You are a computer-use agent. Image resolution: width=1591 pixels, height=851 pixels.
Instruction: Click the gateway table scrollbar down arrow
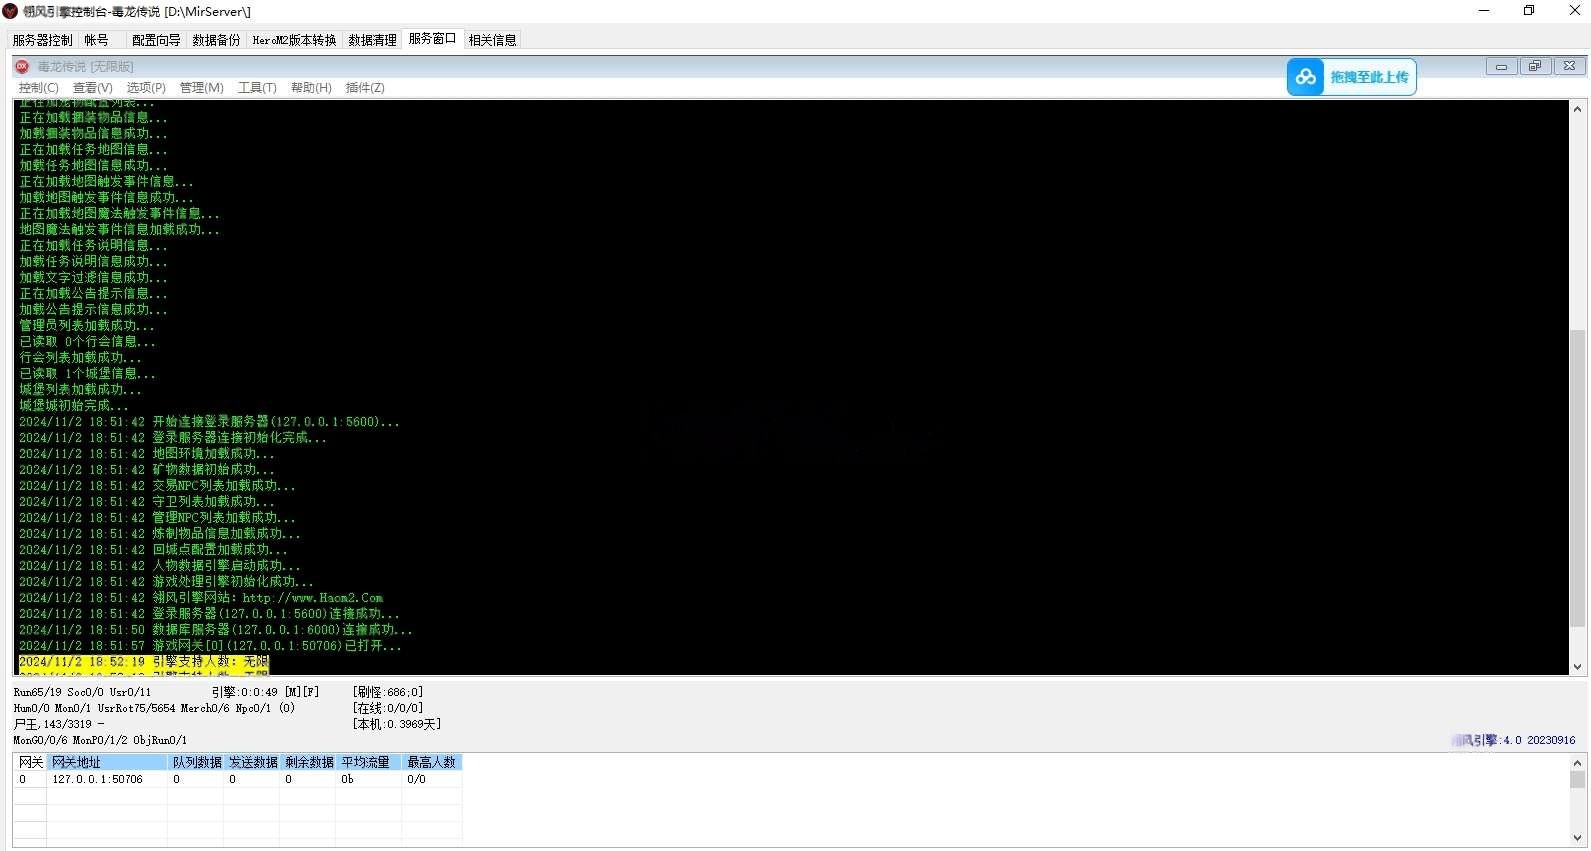click(1578, 839)
